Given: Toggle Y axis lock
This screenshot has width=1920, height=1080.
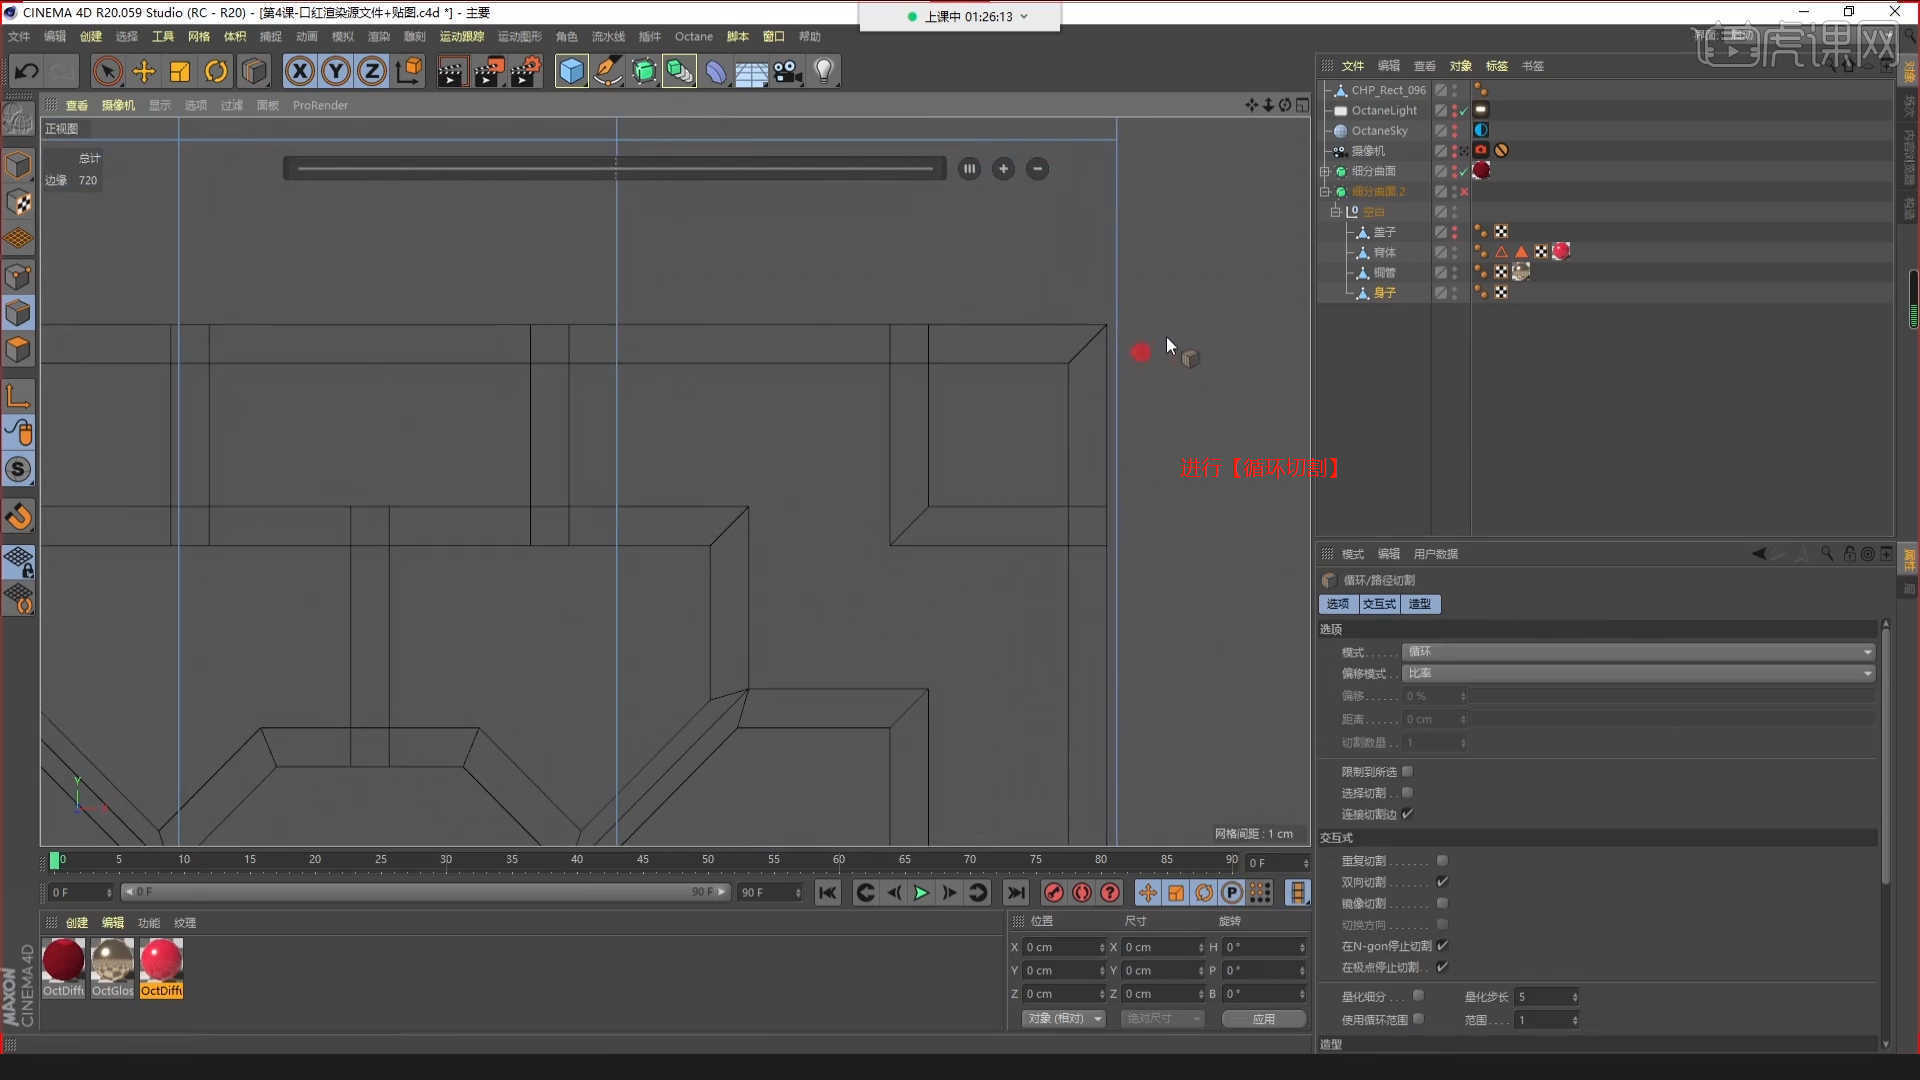Looking at the screenshot, I should [x=336, y=71].
